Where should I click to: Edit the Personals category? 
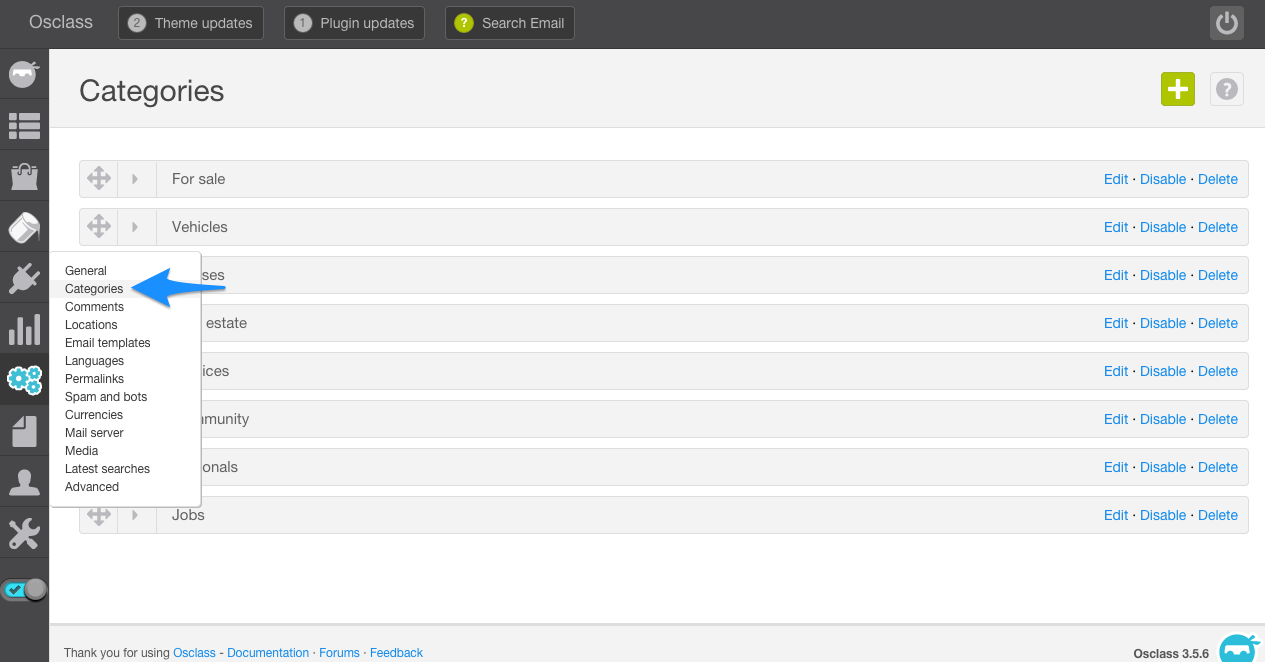pos(1116,467)
